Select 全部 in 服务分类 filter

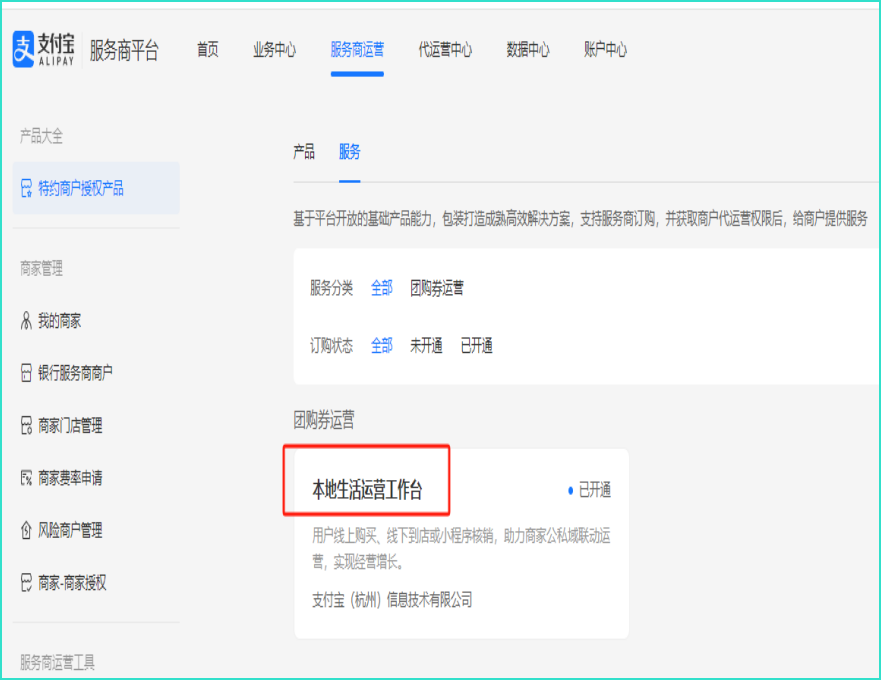pos(382,288)
